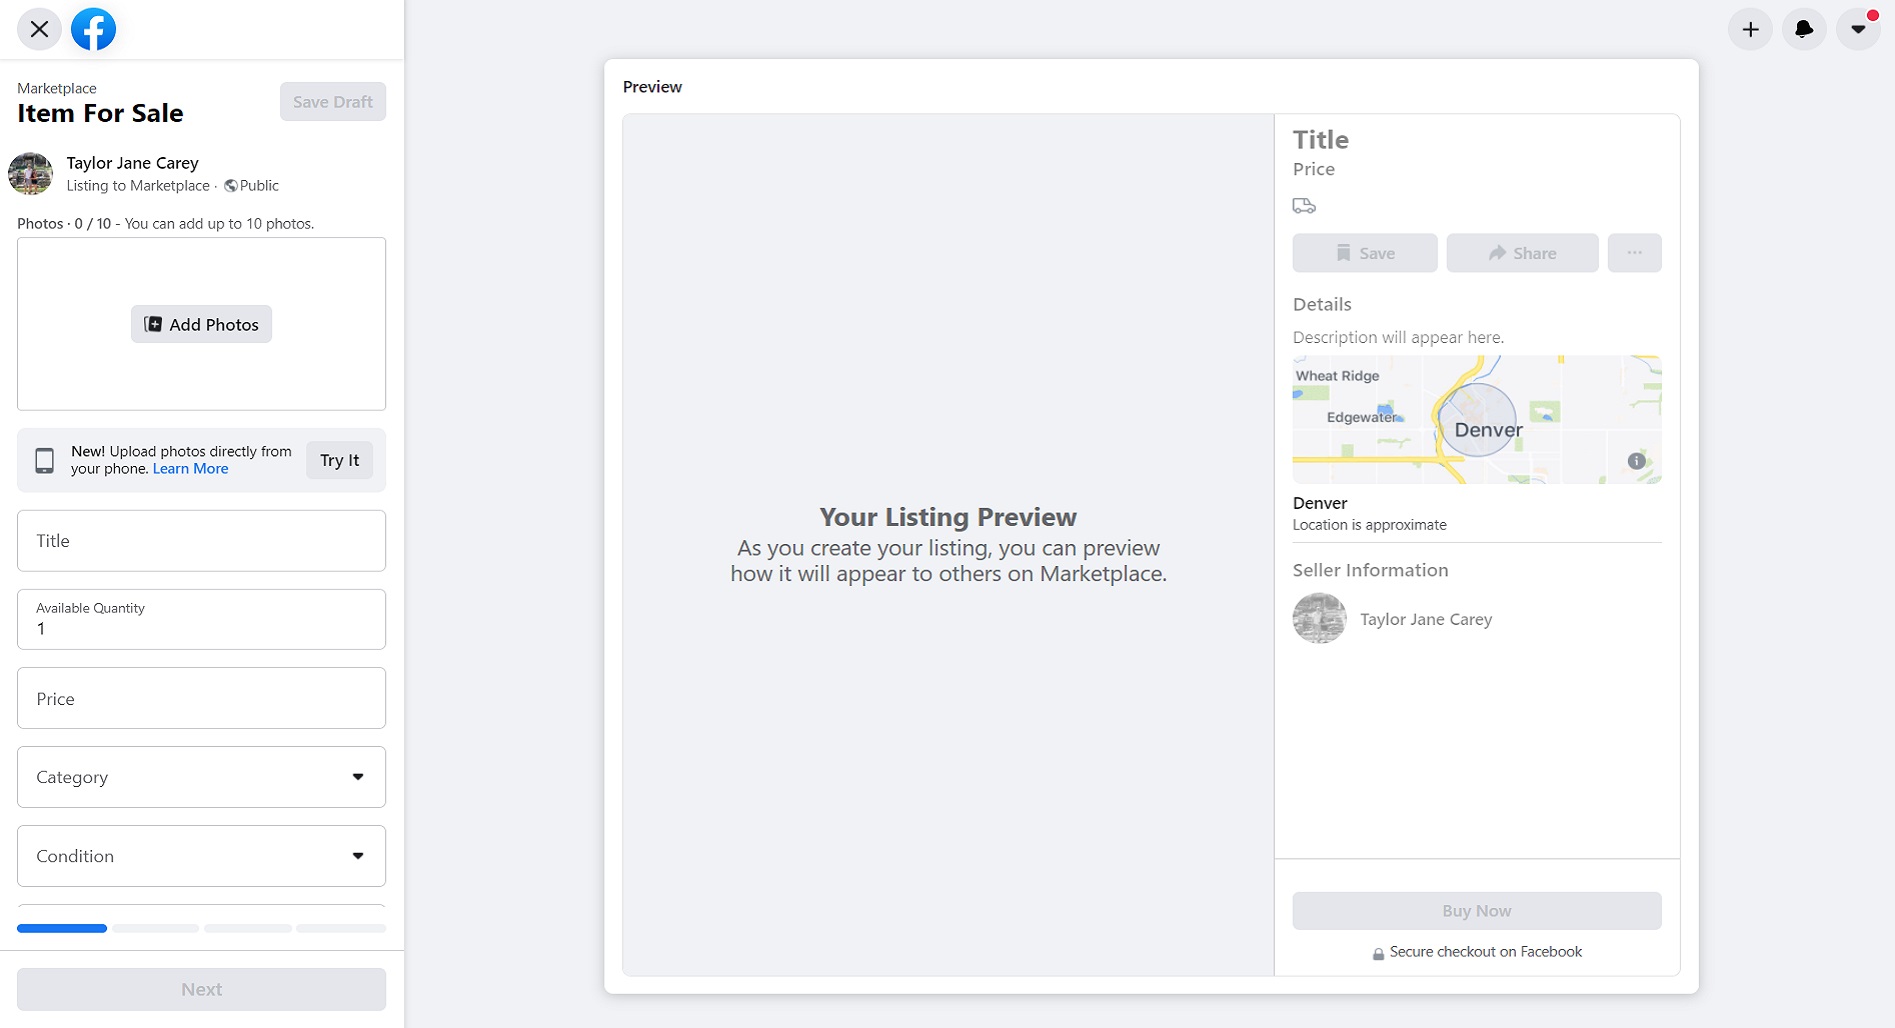Click the Facebook logo icon
The height and width of the screenshot is (1028, 1895).
[93, 29]
